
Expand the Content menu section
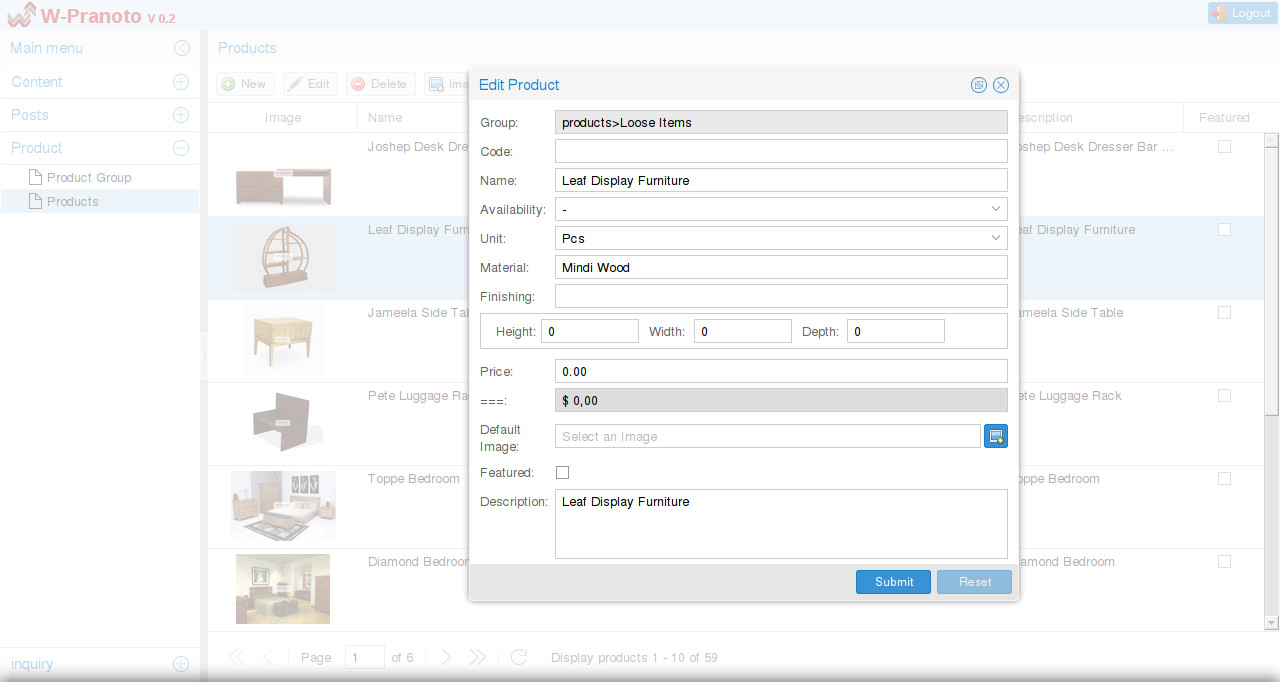point(181,82)
